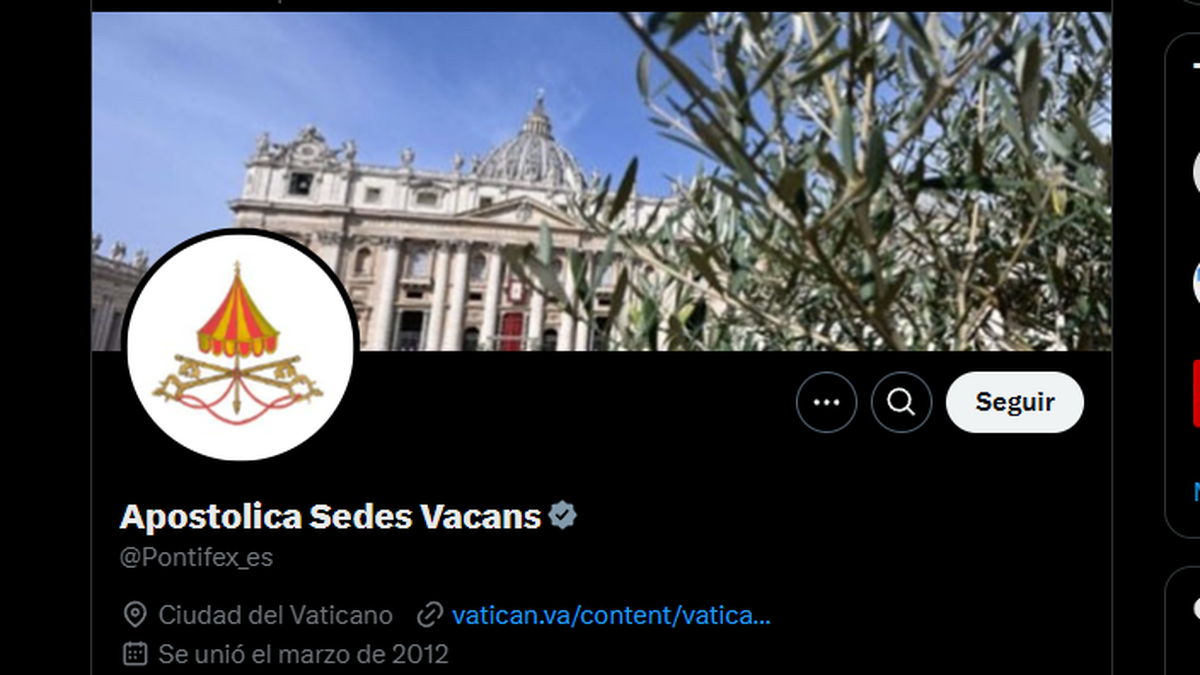The height and width of the screenshot is (675, 1200).
Task: Open the red thumbnail in right sidebar
Action: tap(1196, 392)
